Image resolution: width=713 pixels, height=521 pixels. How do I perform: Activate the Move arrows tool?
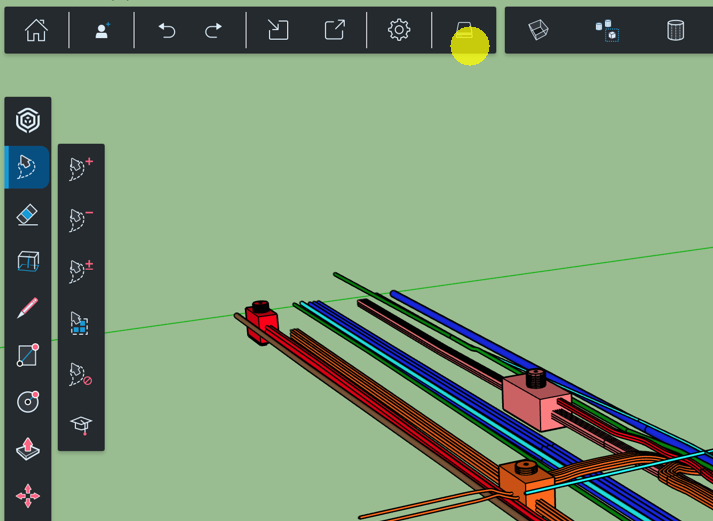(28, 496)
